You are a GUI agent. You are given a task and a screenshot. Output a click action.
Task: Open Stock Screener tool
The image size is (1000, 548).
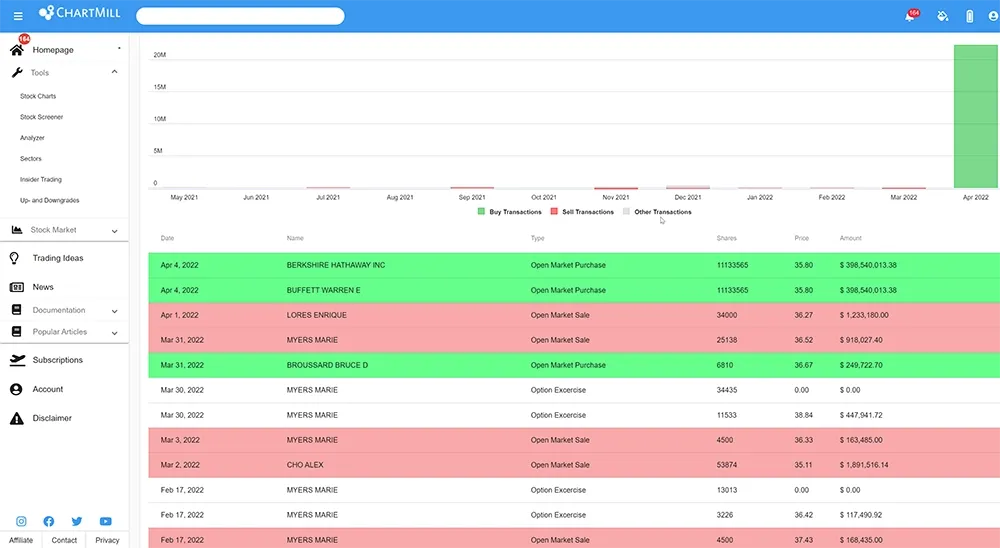[41, 117]
